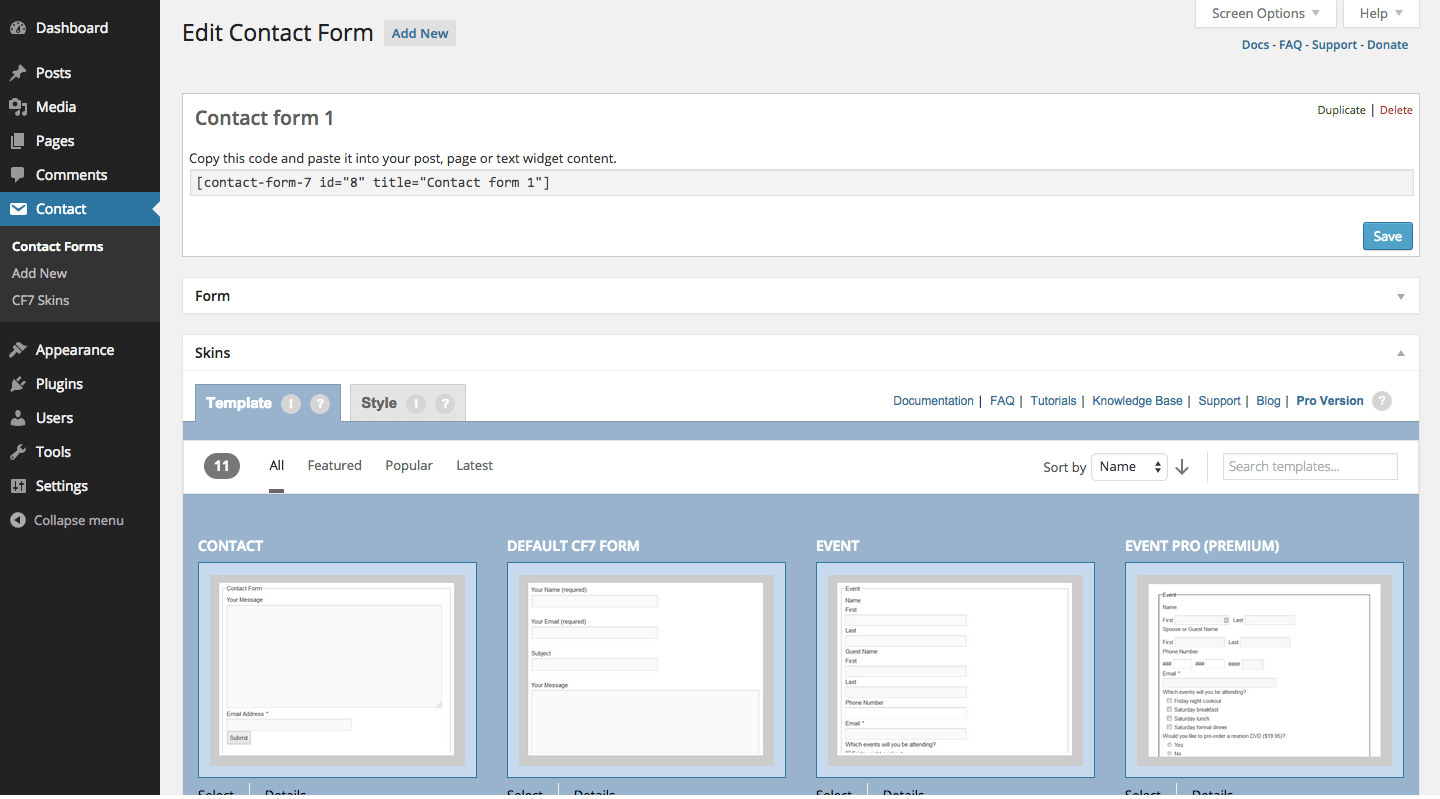Image resolution: width=1440 pixels, height=799 pixels.
Task: Click the blue Save button
Action: click(x=1387, y=236)
